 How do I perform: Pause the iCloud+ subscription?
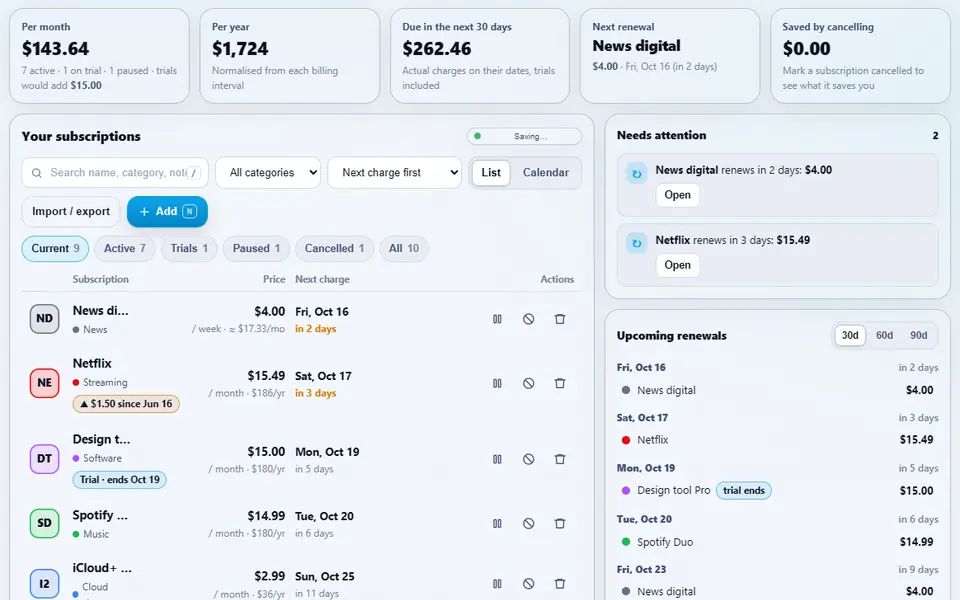coord(497,583)
